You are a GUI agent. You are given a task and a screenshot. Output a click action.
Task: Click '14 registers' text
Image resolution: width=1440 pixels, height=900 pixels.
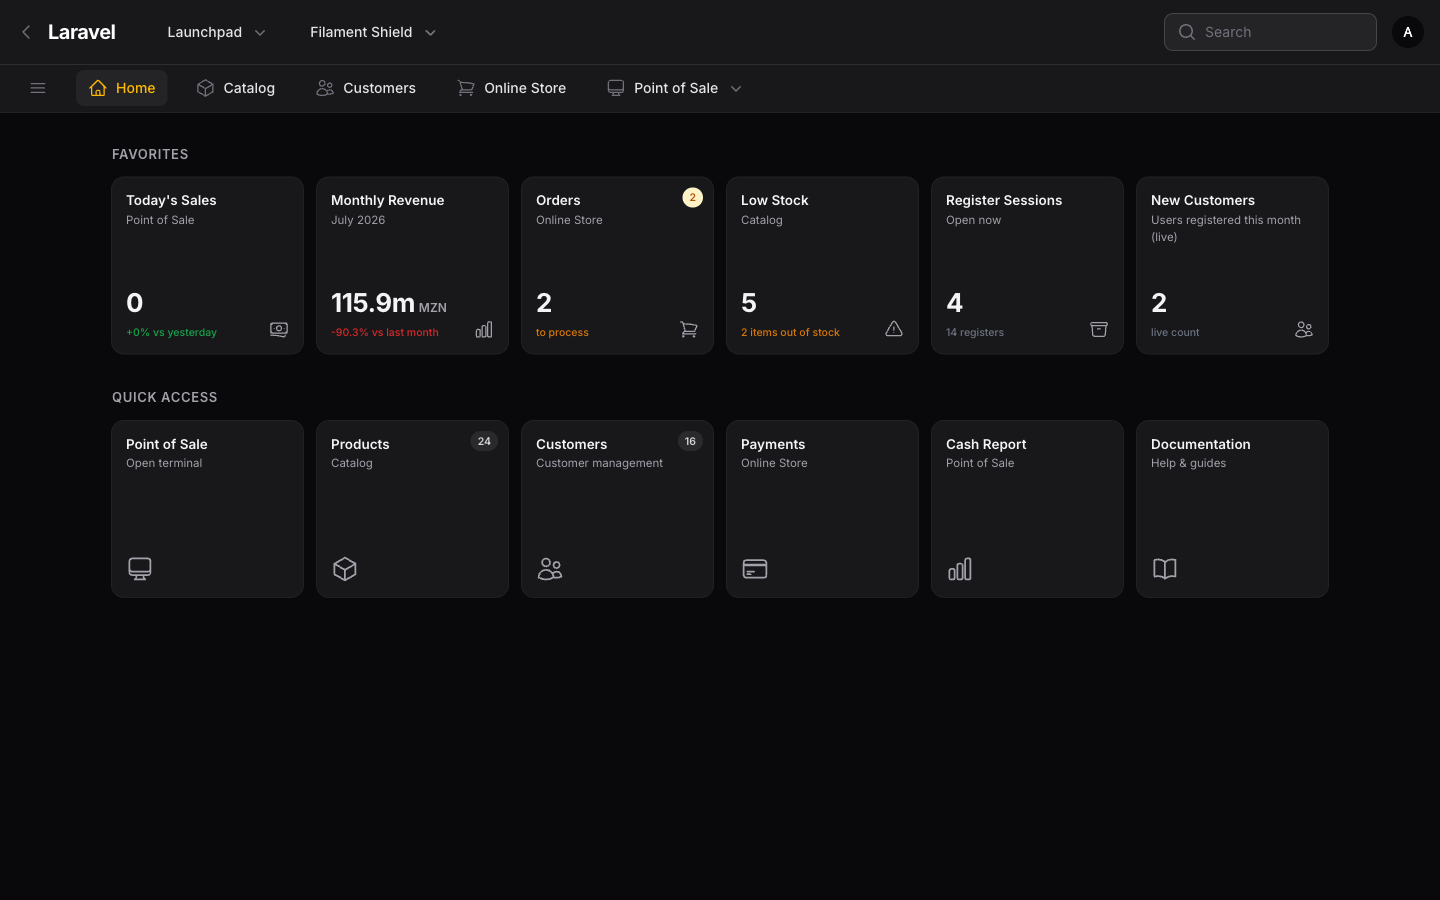975,332
